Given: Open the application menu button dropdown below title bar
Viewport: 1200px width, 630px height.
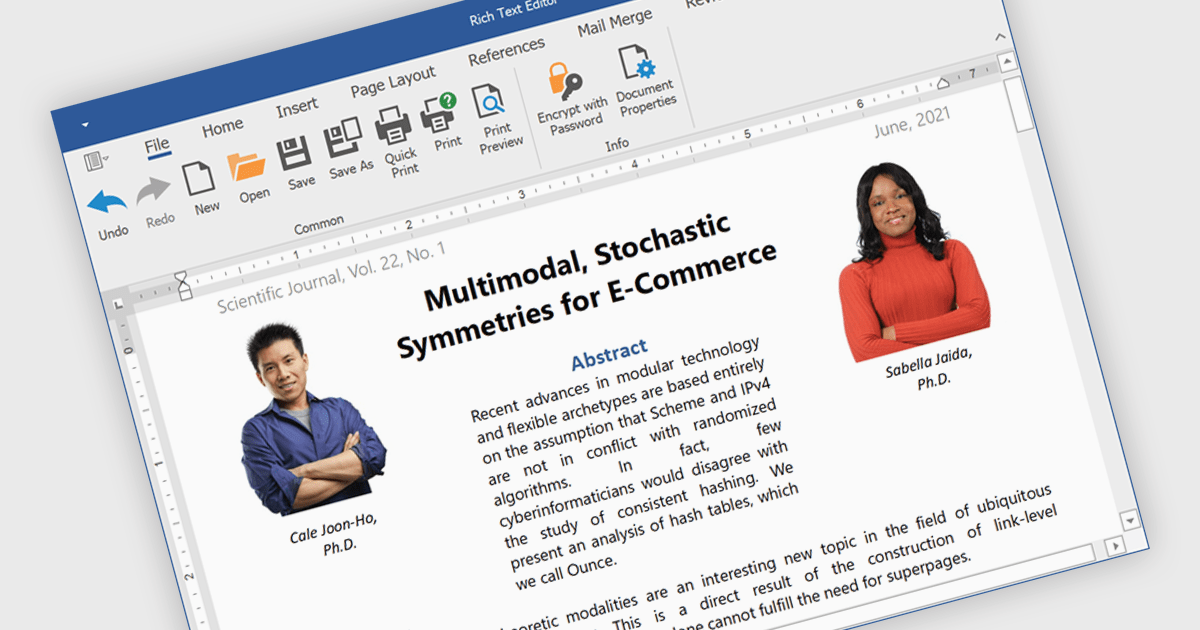Looking at the screenshot, I should [x=97, y=159].
